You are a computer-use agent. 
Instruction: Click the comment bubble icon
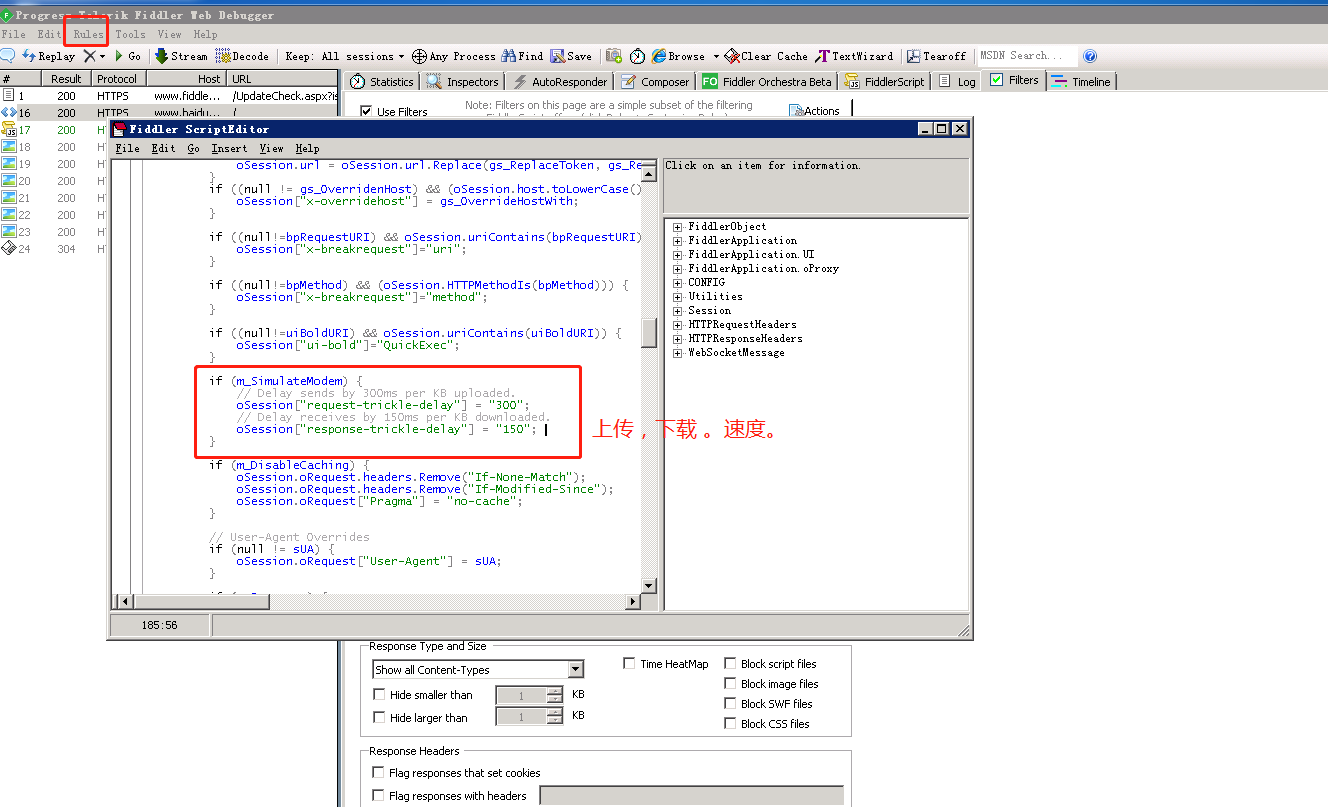(8, 57)
